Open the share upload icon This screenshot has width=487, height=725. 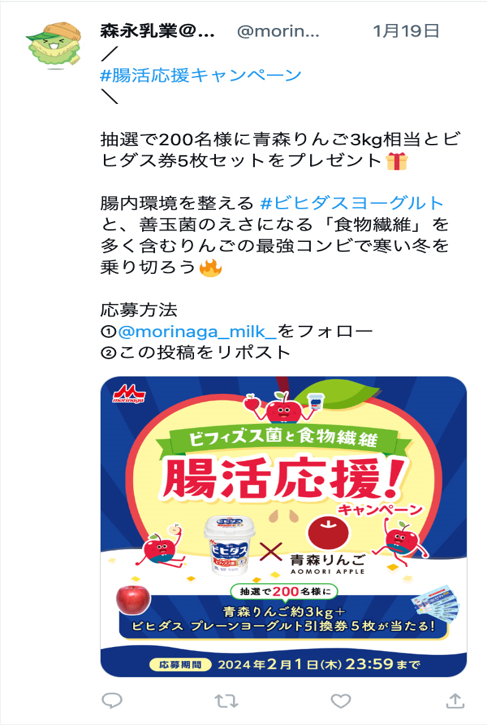point(455,700)
